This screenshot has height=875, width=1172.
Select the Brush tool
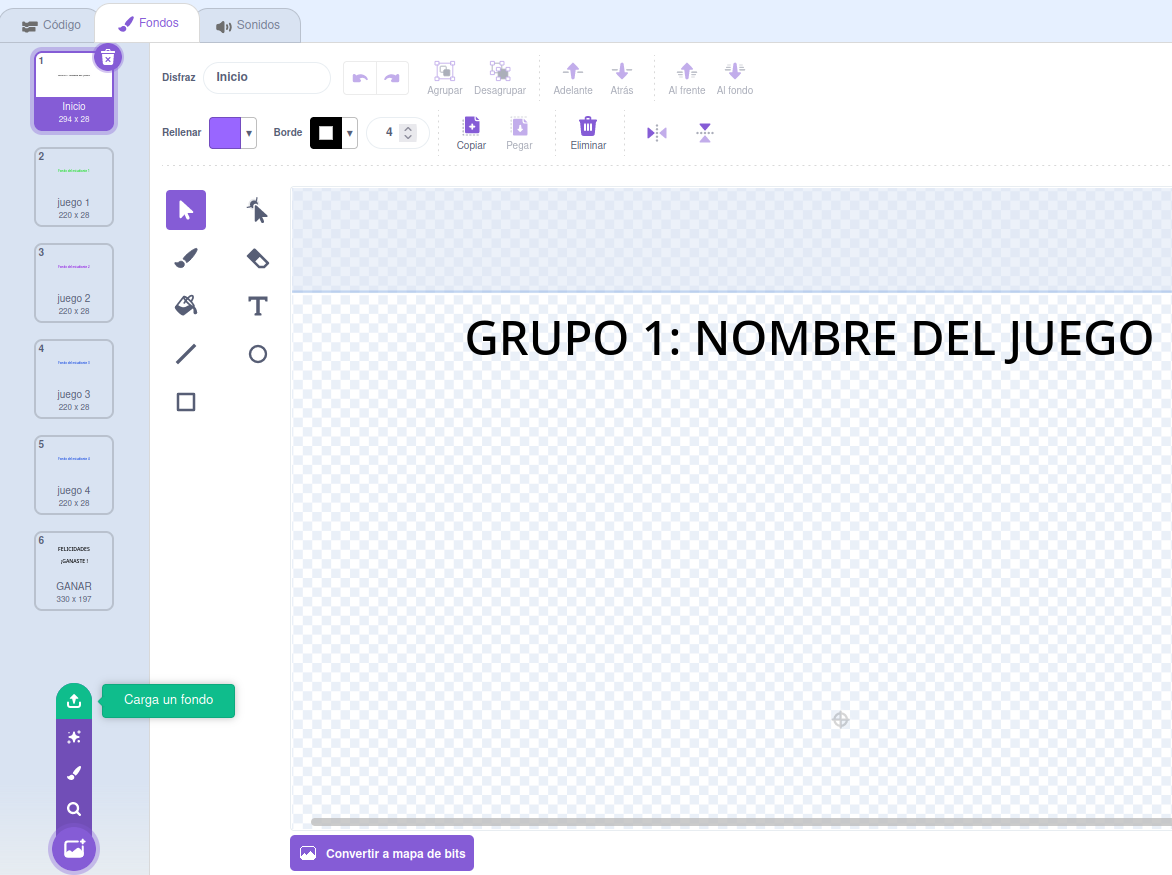click(185, 258)
